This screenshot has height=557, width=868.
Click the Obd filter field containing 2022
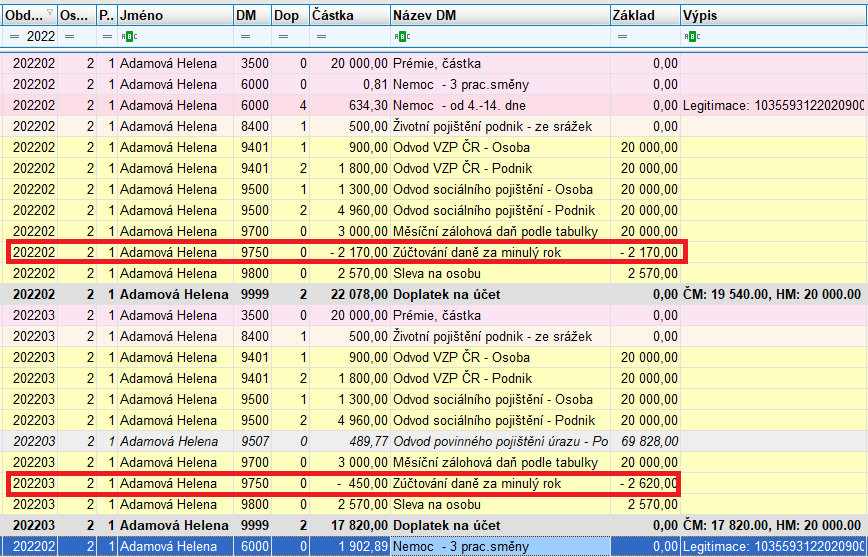tap(40, 36)
